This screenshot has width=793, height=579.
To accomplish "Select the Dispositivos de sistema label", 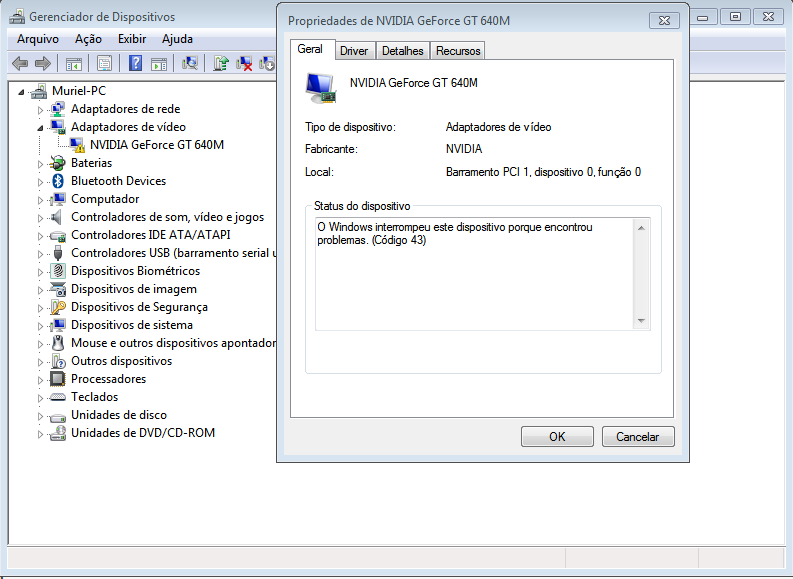I will click(132, 325).
